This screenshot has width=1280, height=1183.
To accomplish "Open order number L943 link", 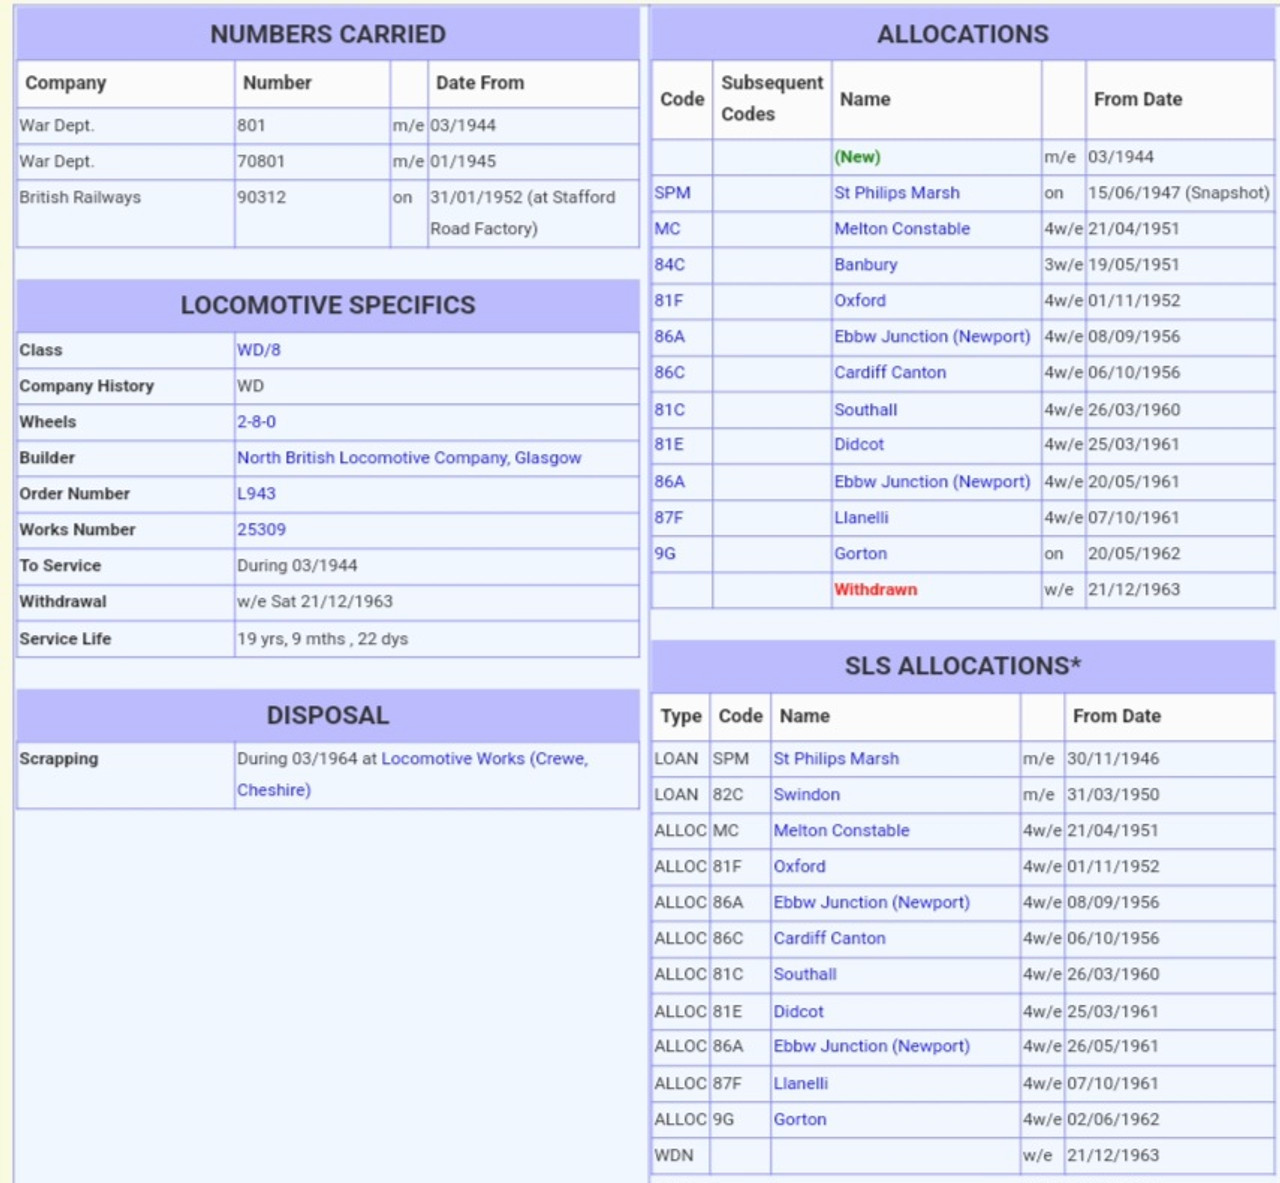I will point(256,494).
